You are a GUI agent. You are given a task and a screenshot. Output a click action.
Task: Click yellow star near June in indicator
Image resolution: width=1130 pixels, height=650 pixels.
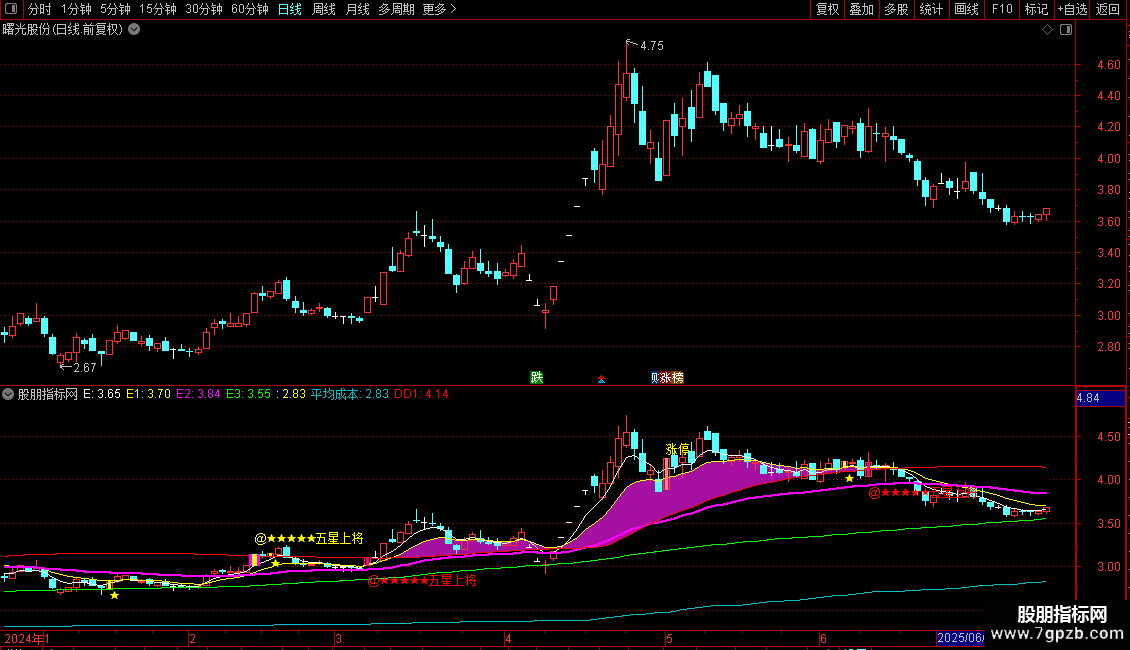coord(850,478)
